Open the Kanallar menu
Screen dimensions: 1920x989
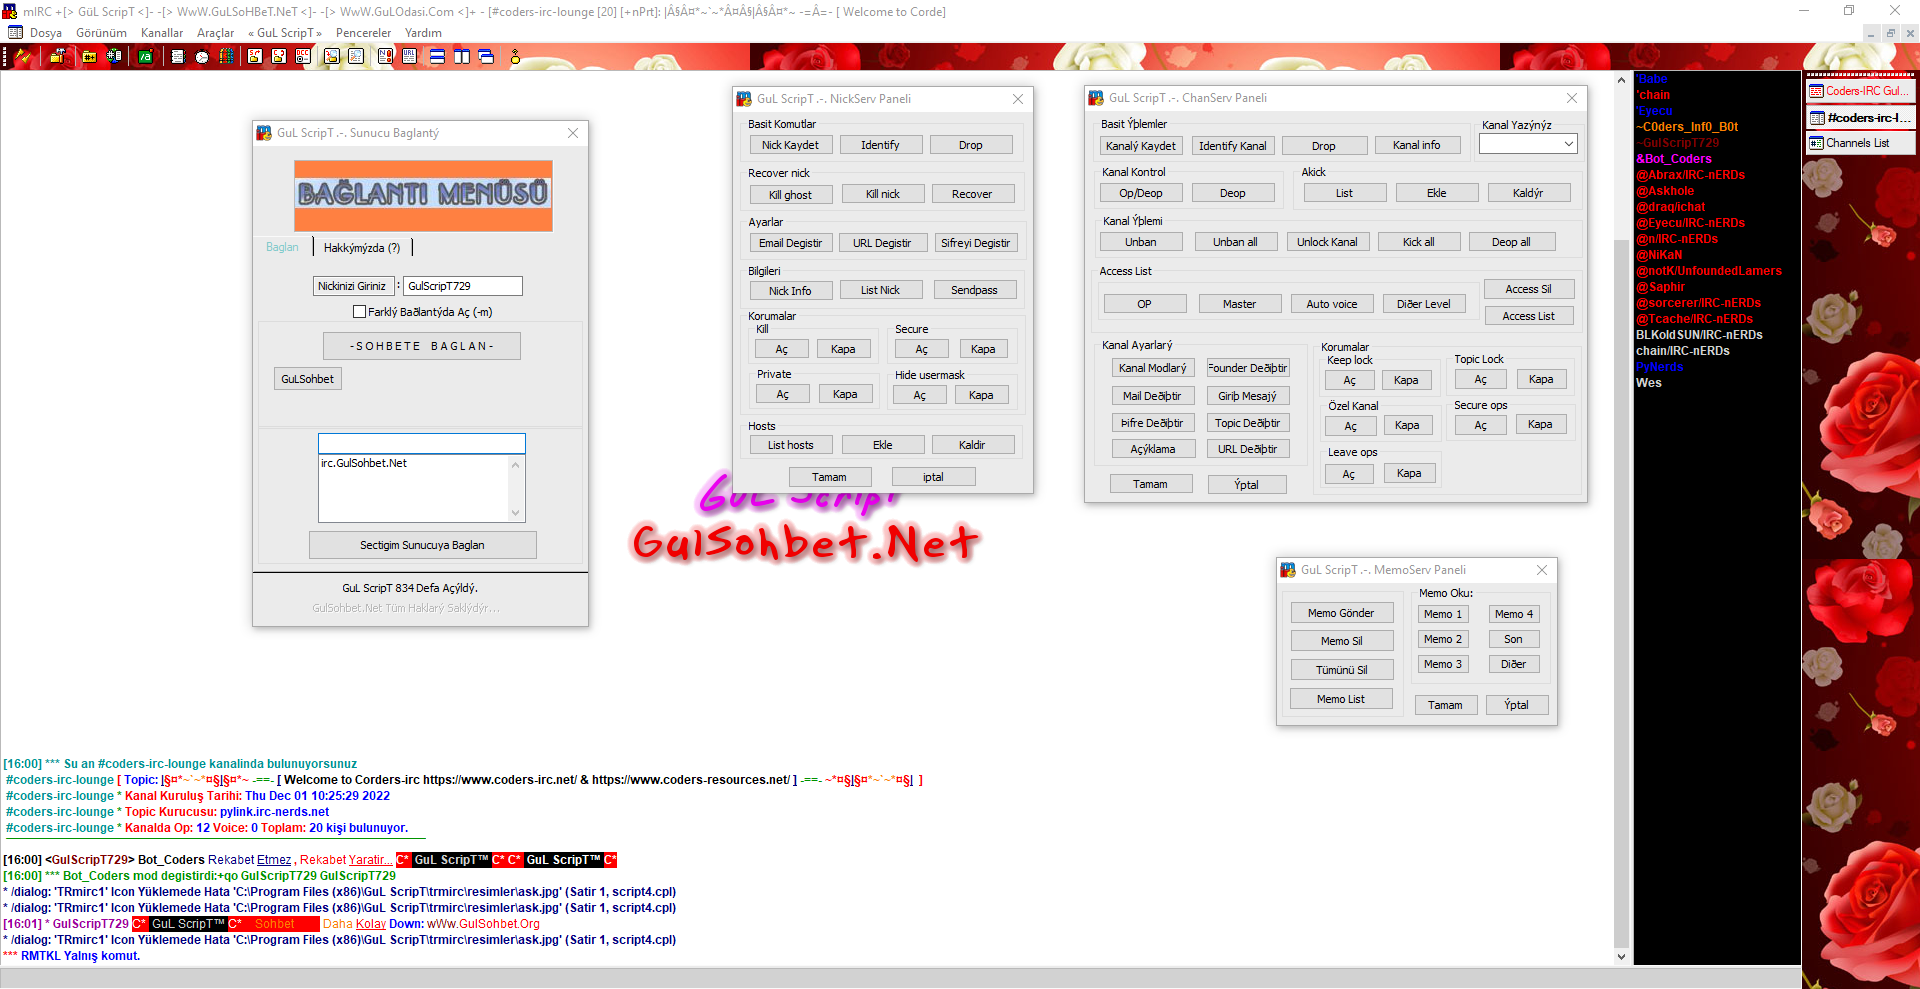pyautogui.click(x=161, y=33)
